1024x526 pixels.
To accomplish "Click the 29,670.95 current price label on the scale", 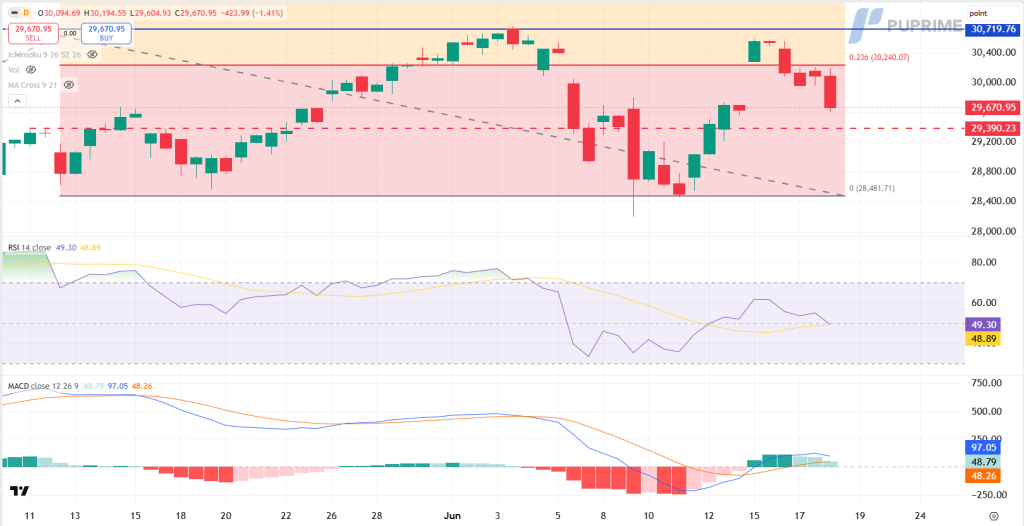I will tap(993, 107).
